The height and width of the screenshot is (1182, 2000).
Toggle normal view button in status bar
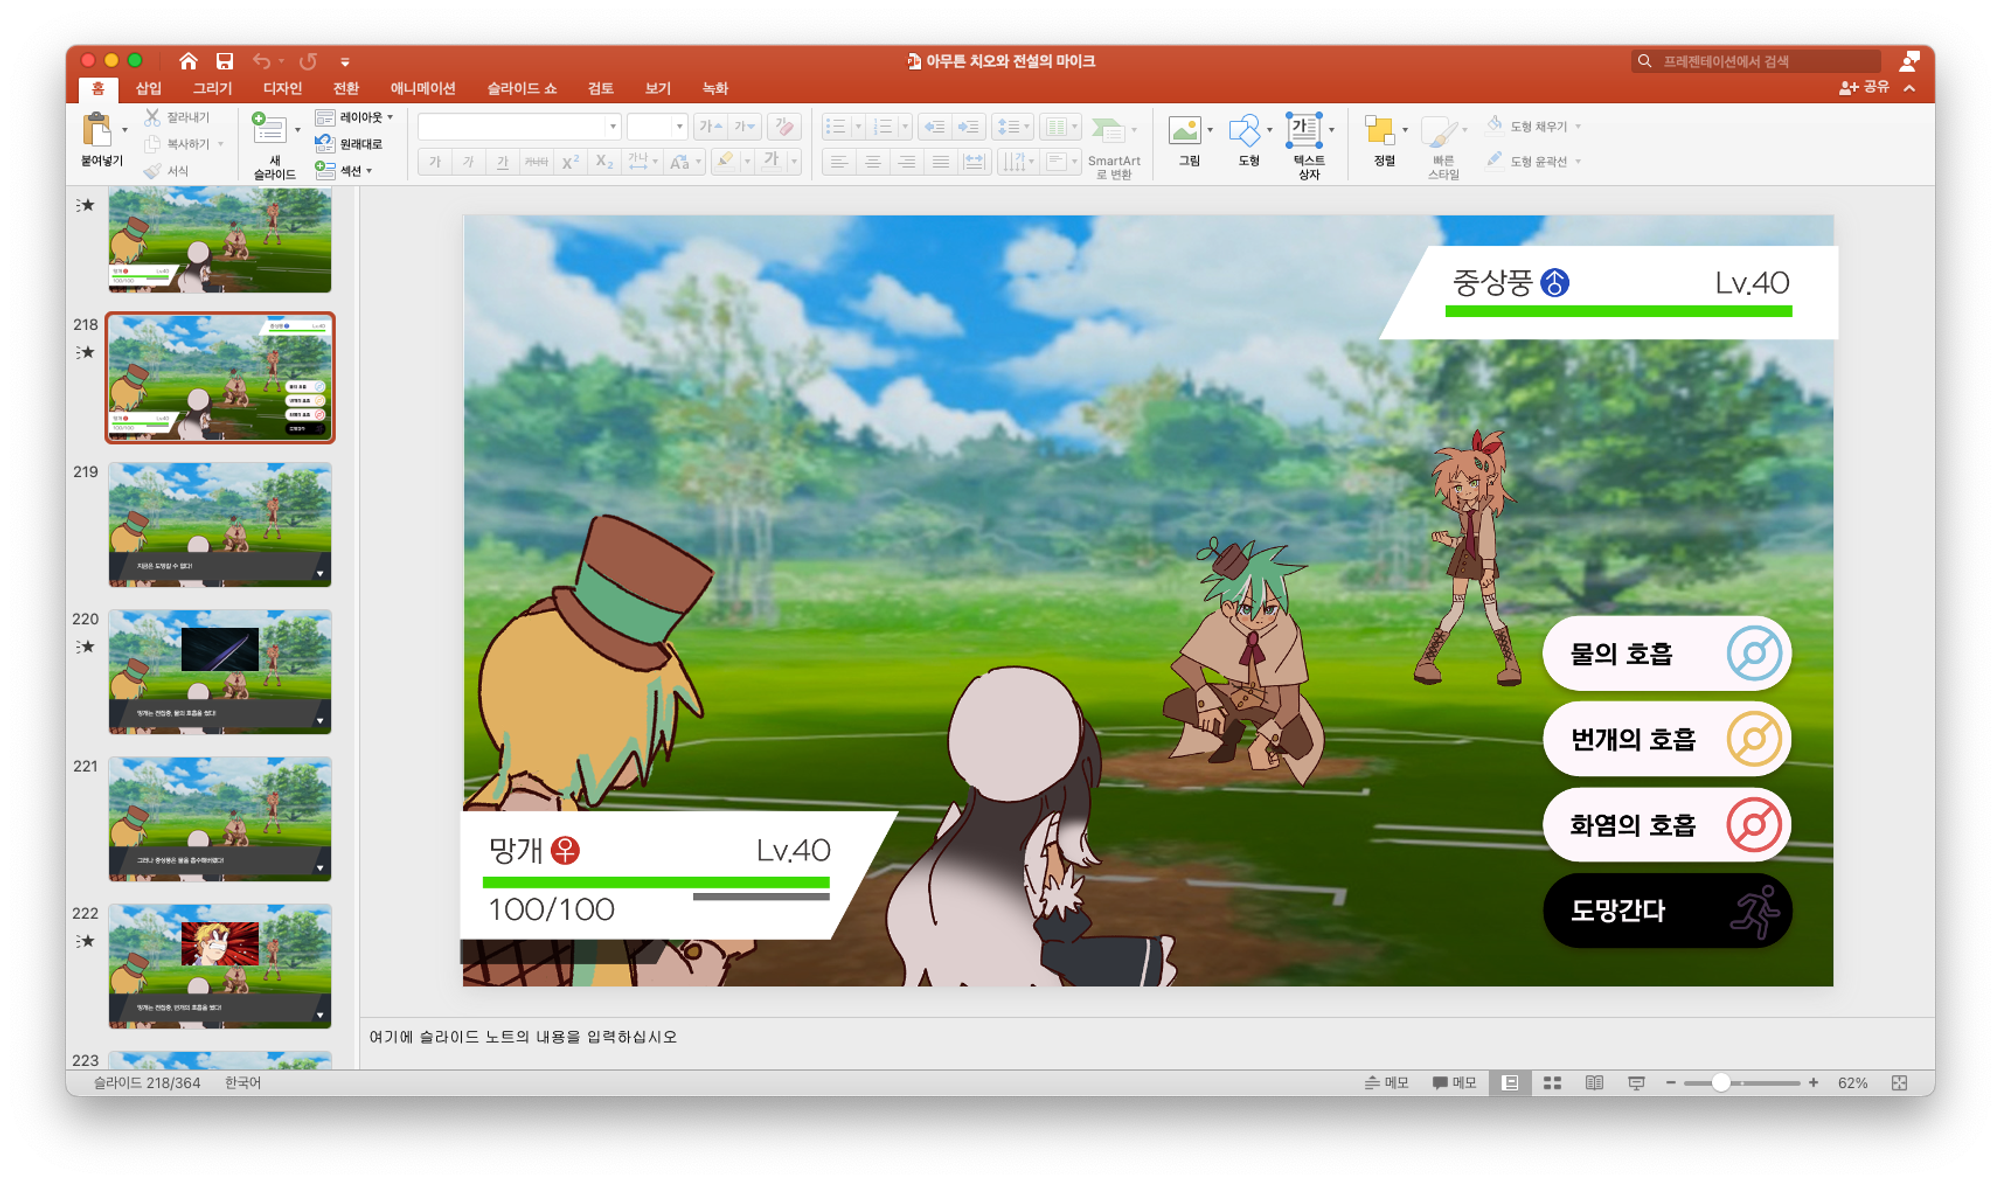point(1510,1083)
